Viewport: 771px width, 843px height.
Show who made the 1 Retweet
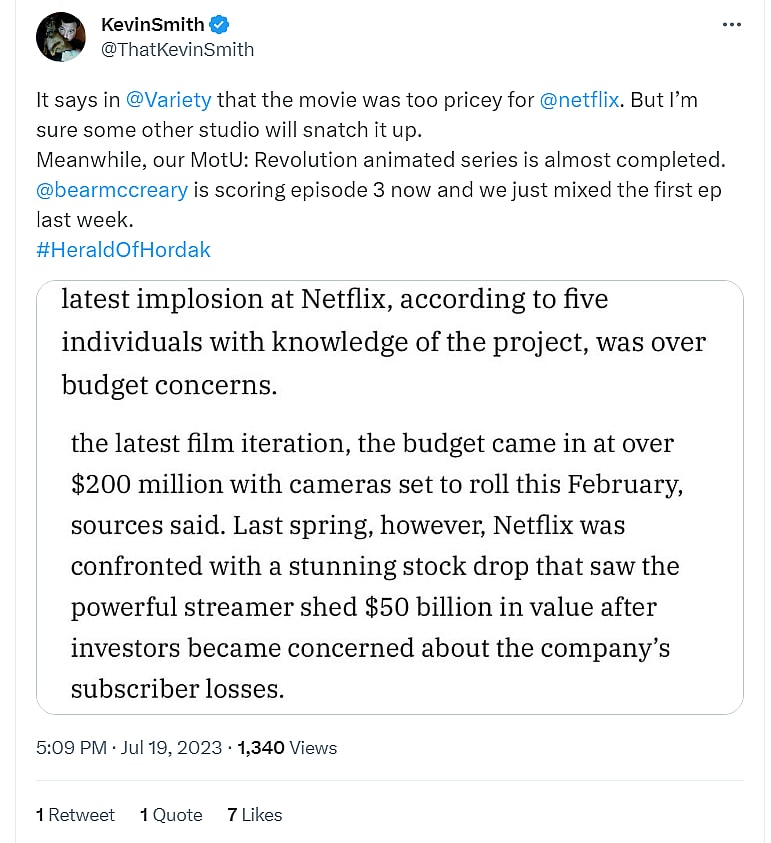(76, 815)
